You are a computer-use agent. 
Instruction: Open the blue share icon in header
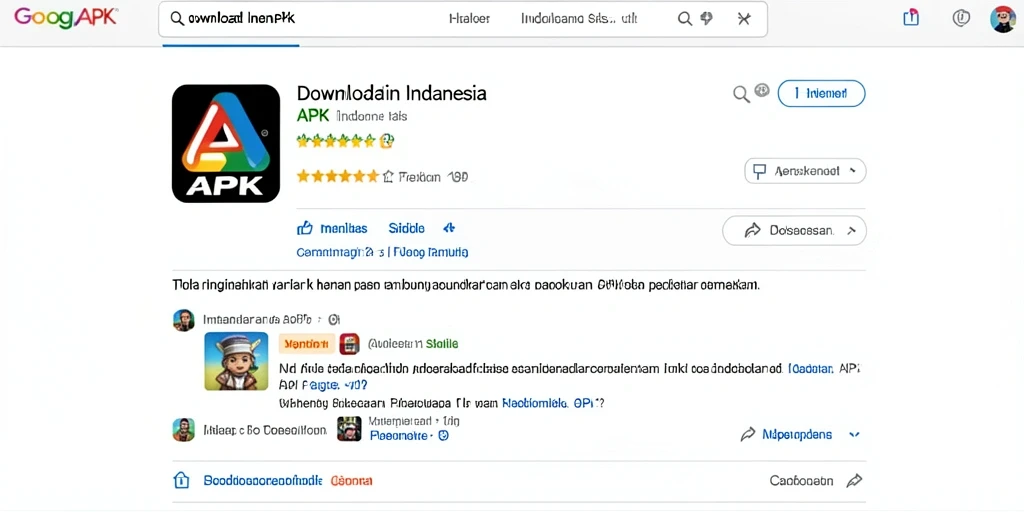[911, 18]
